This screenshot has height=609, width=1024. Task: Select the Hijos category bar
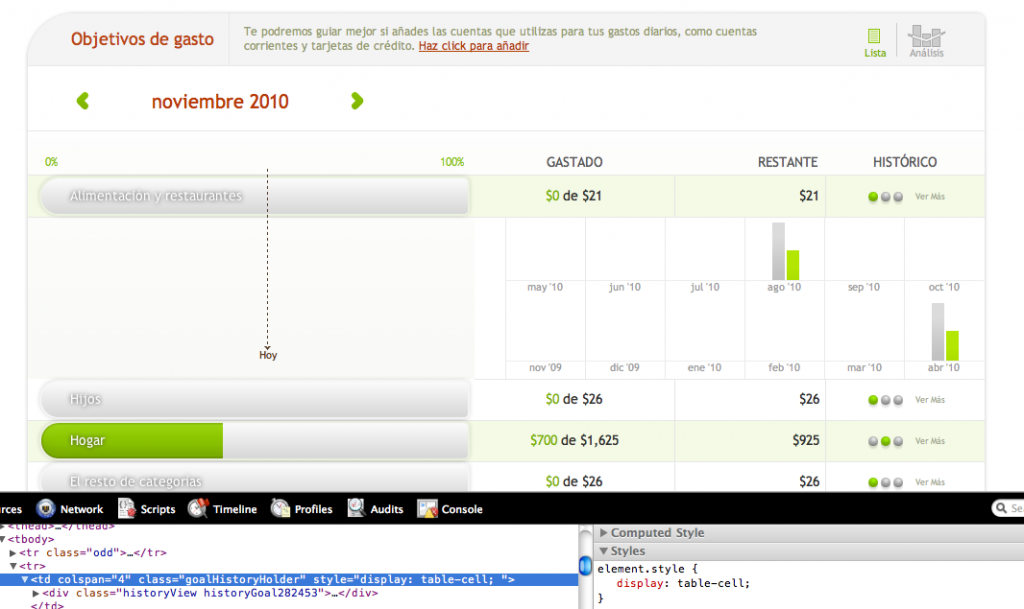[254, 399]
